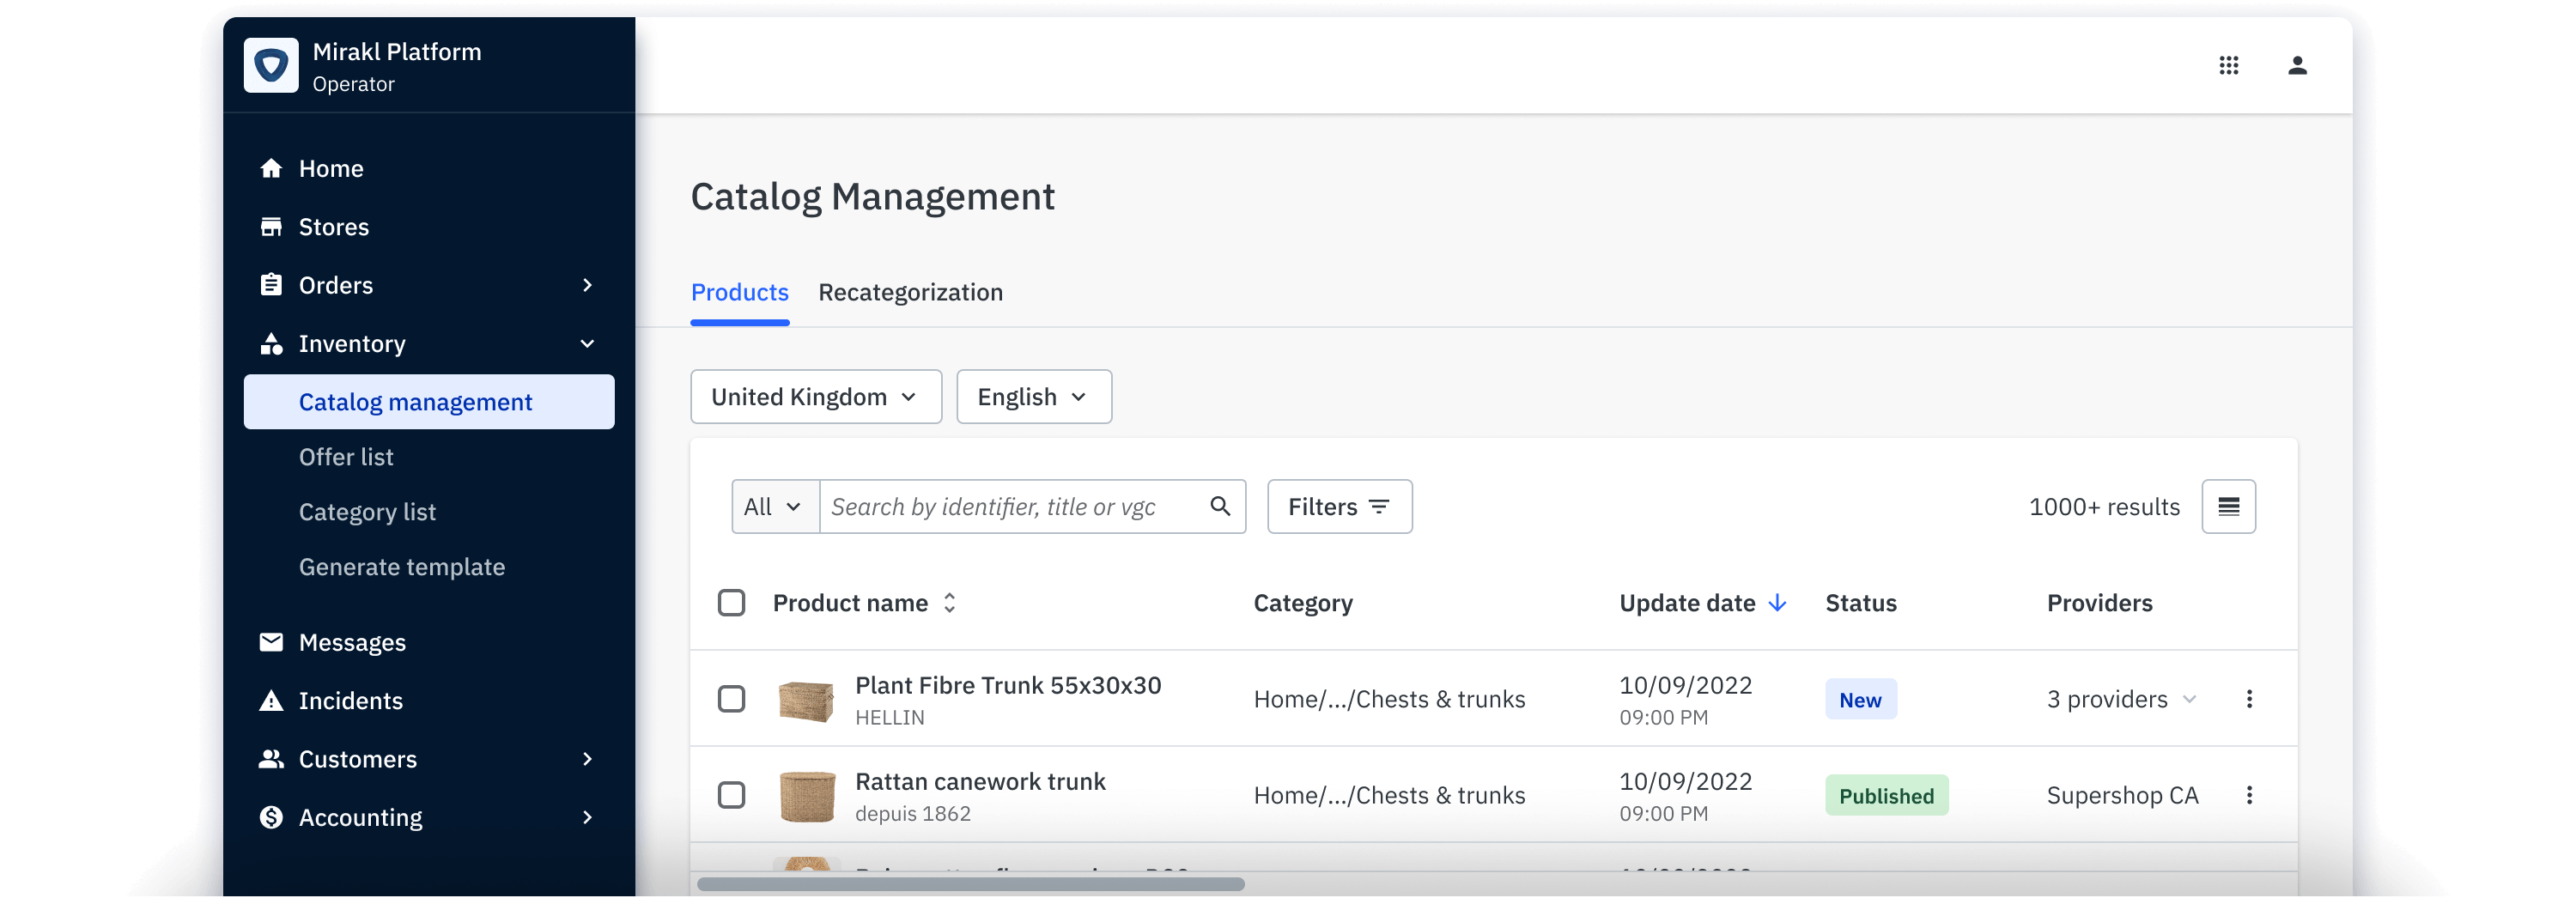Click the search magnifier in search bar

(1219, 507)
